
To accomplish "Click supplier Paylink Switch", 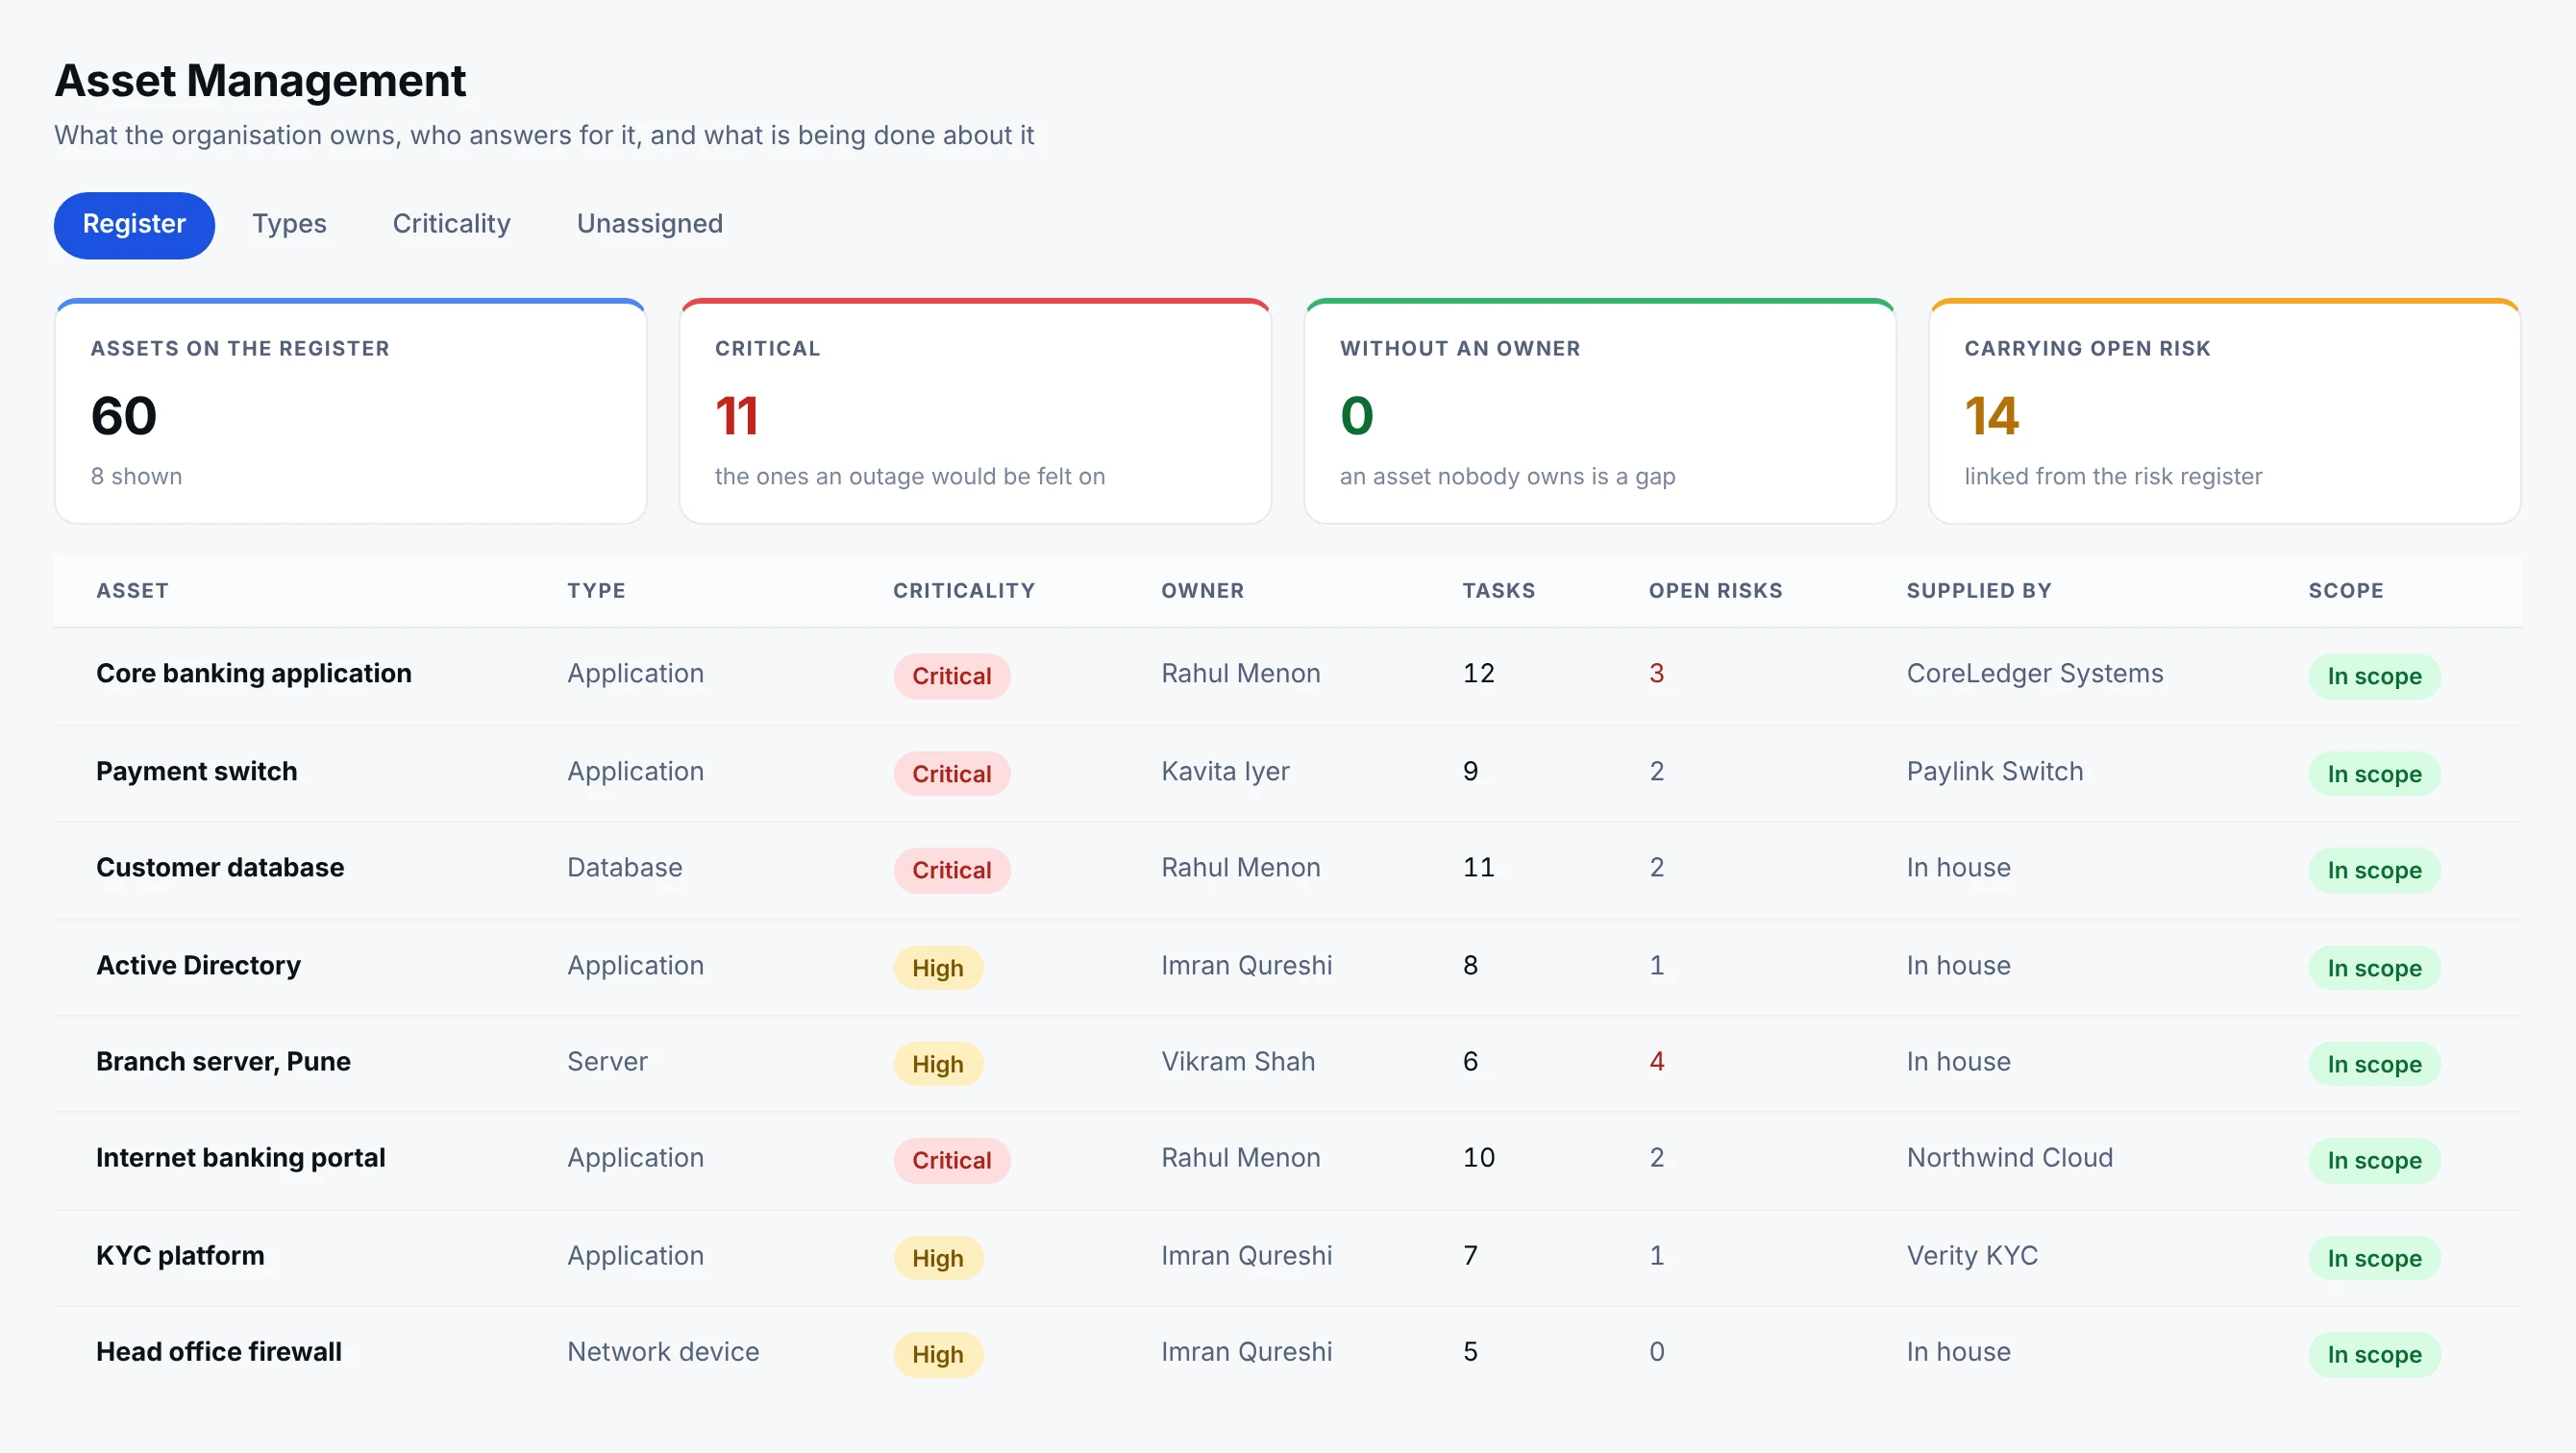I will click(1995, 772).
